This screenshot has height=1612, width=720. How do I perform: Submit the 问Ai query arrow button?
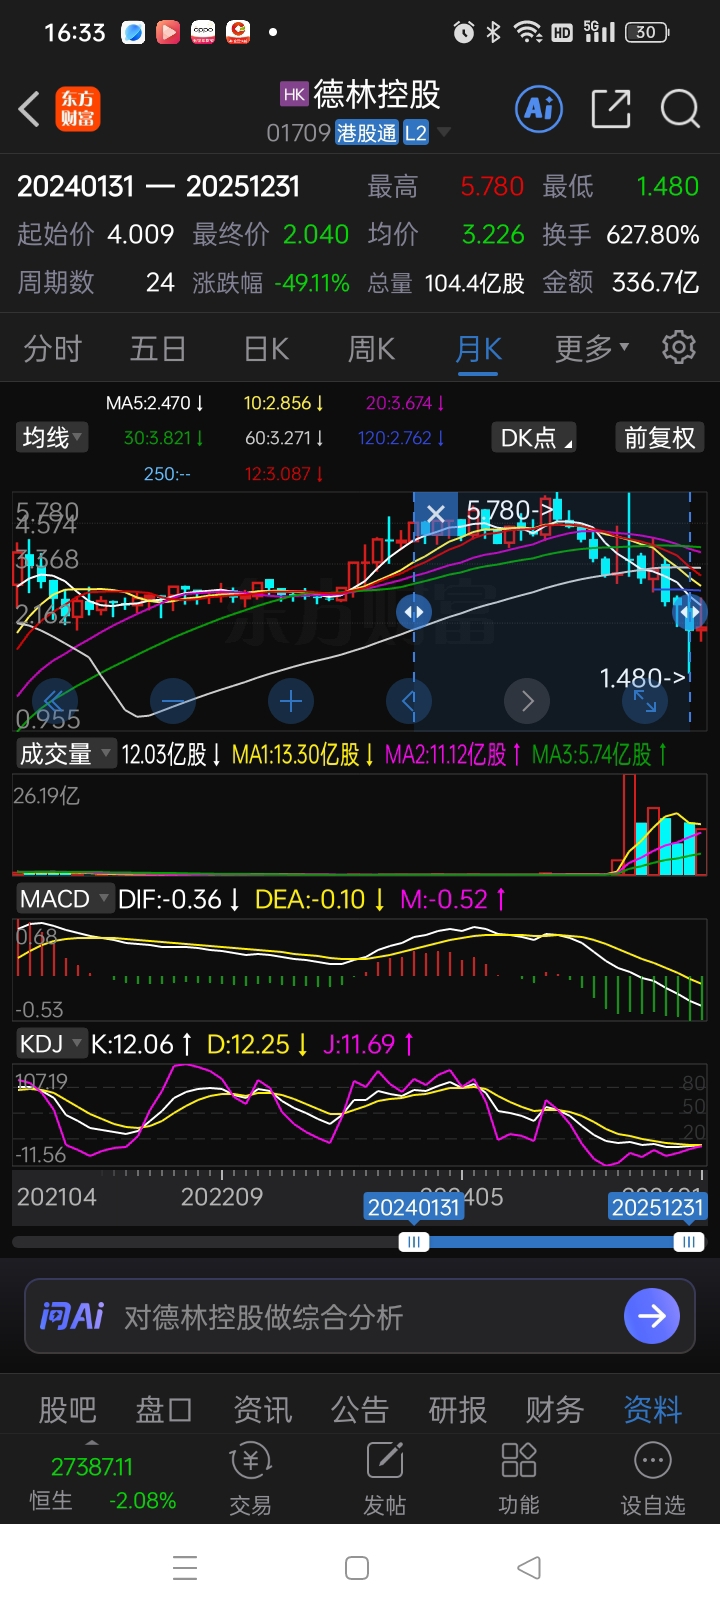coord(652,1316)
